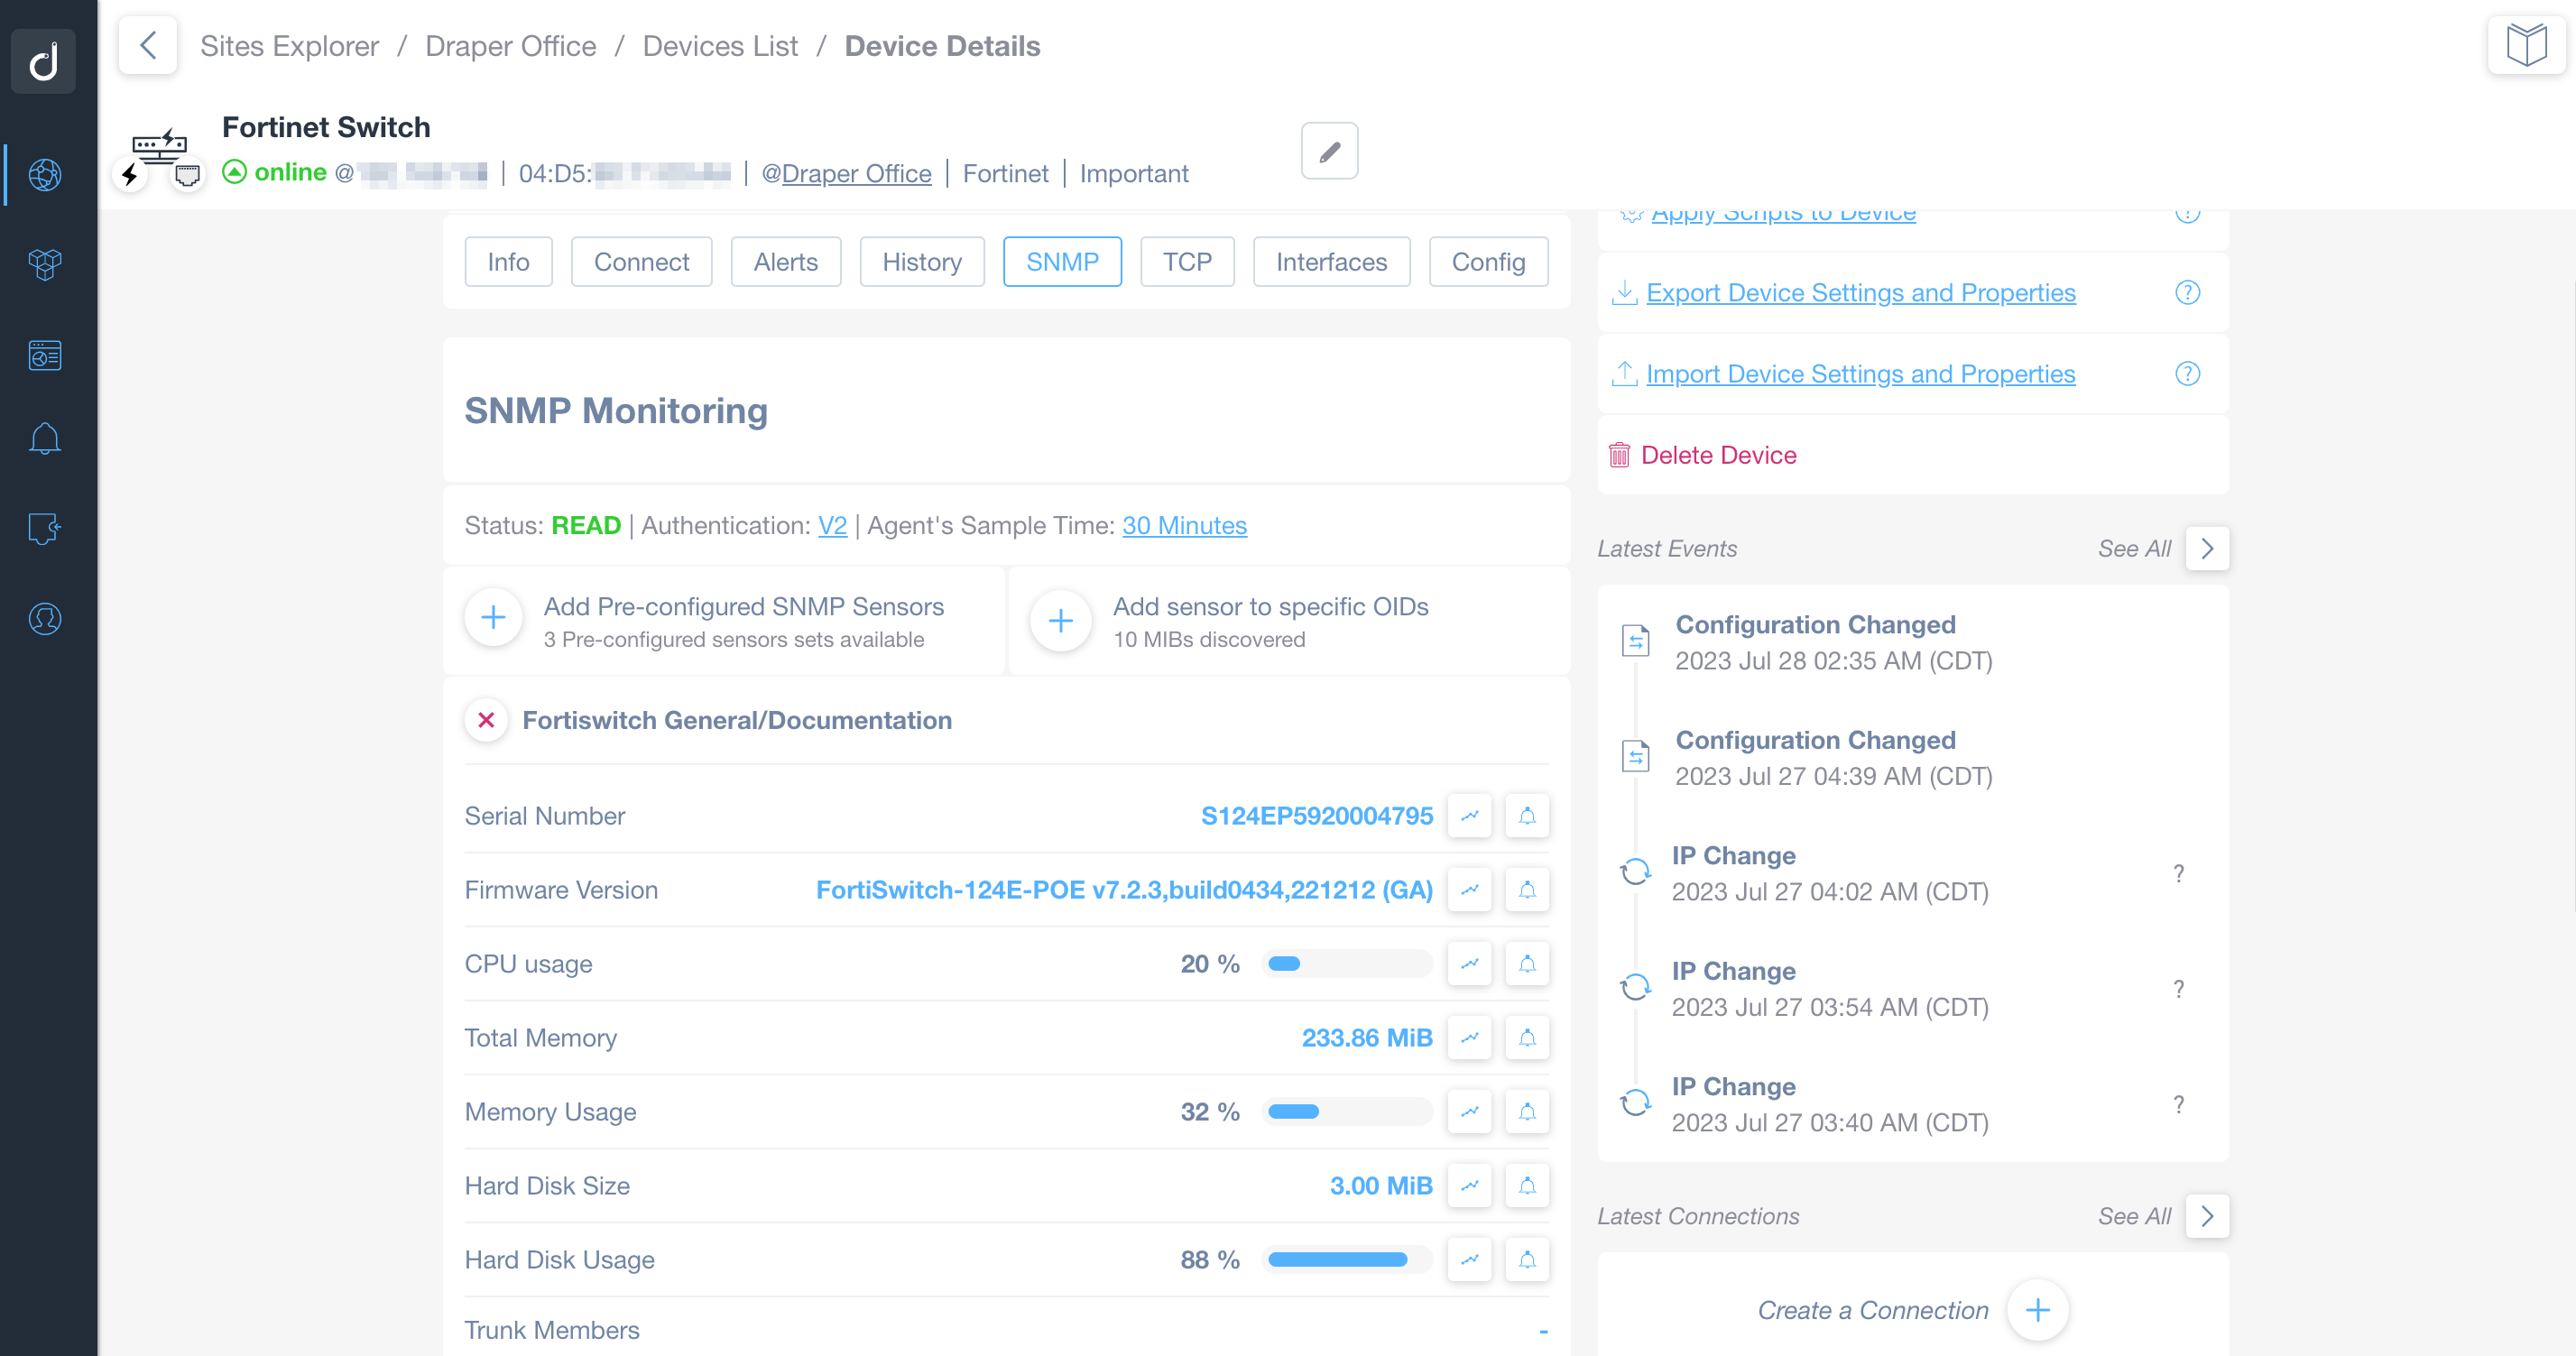Add Pre-configured SNMP Sensors plus button

tap(494, 619)
